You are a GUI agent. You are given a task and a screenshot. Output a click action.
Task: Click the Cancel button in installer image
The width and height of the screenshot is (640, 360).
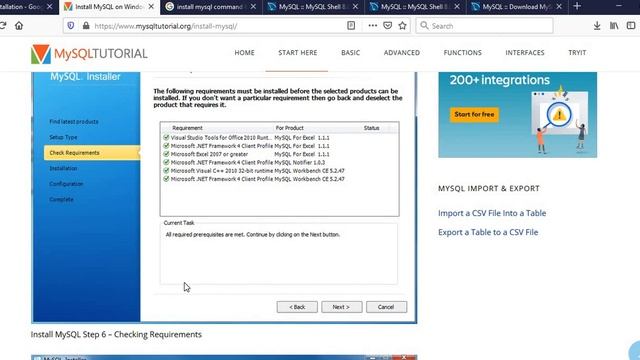click(x=386, y=307)
